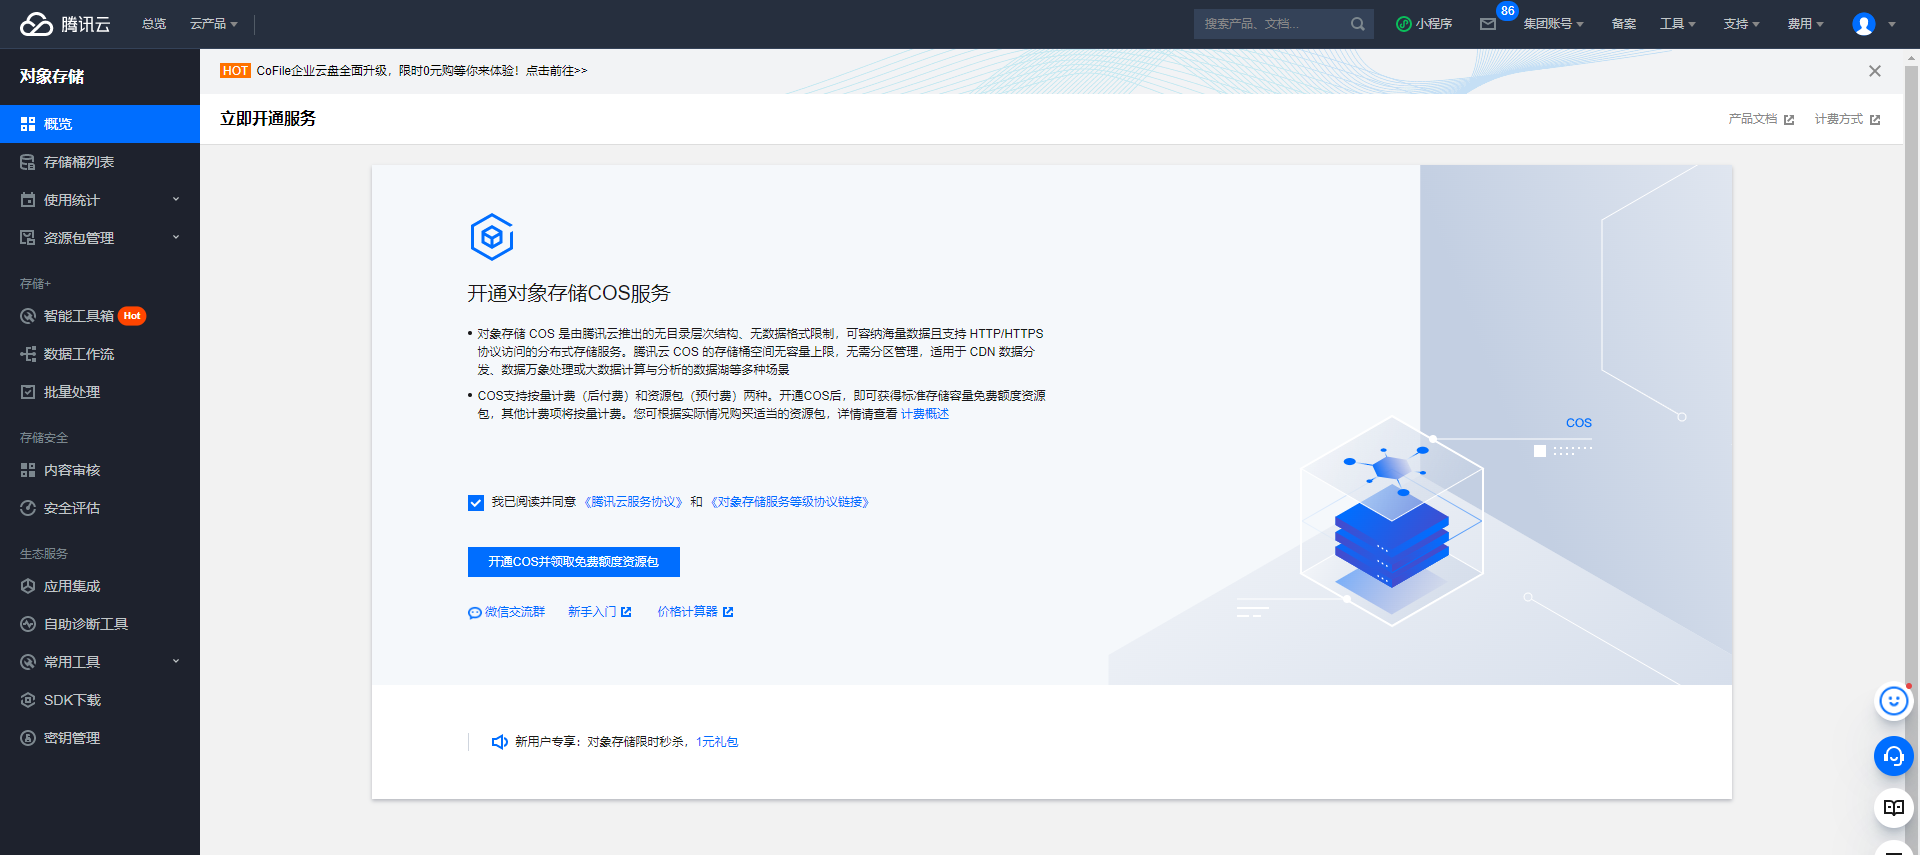Viewport: 1920px width, 855px height.
Task: Click the overview grid icon in sidebar
Action: 28,124
